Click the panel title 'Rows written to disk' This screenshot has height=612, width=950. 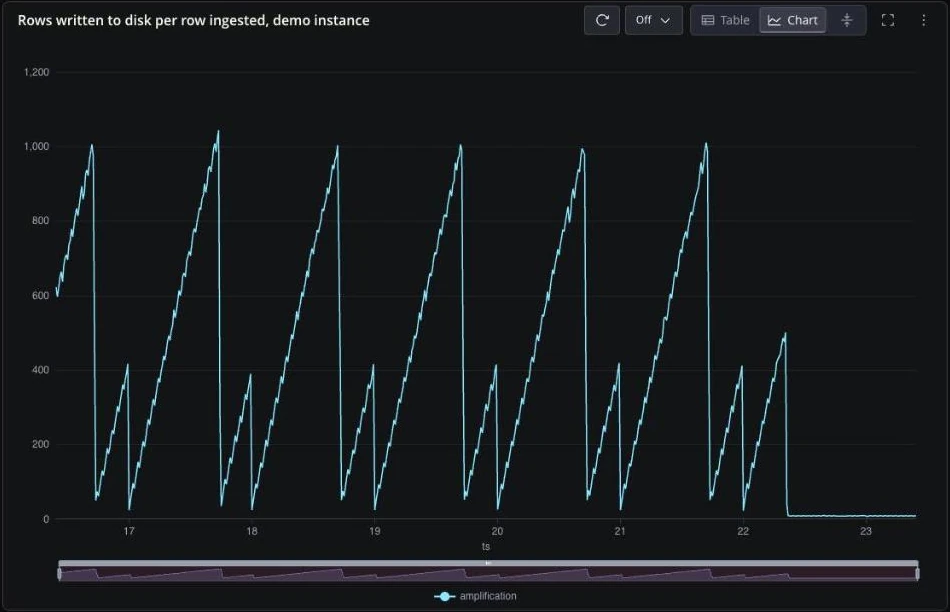click(x=193, y=20)
